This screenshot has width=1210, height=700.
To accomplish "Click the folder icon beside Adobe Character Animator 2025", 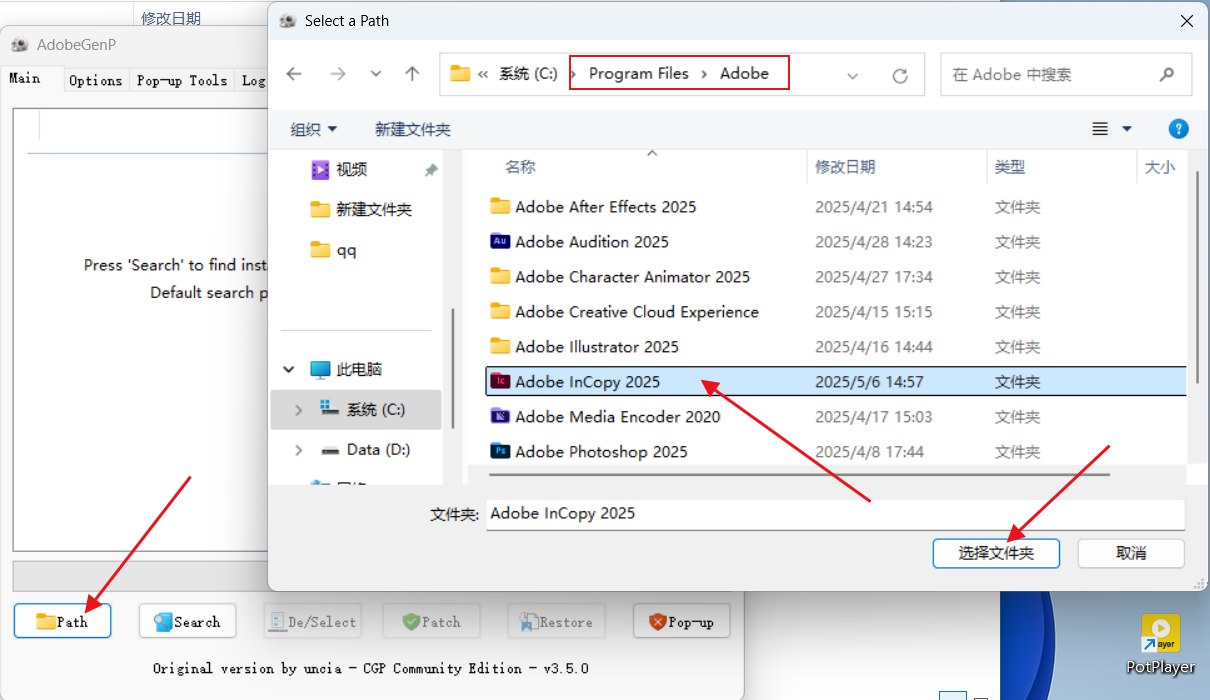I will 500,276.
